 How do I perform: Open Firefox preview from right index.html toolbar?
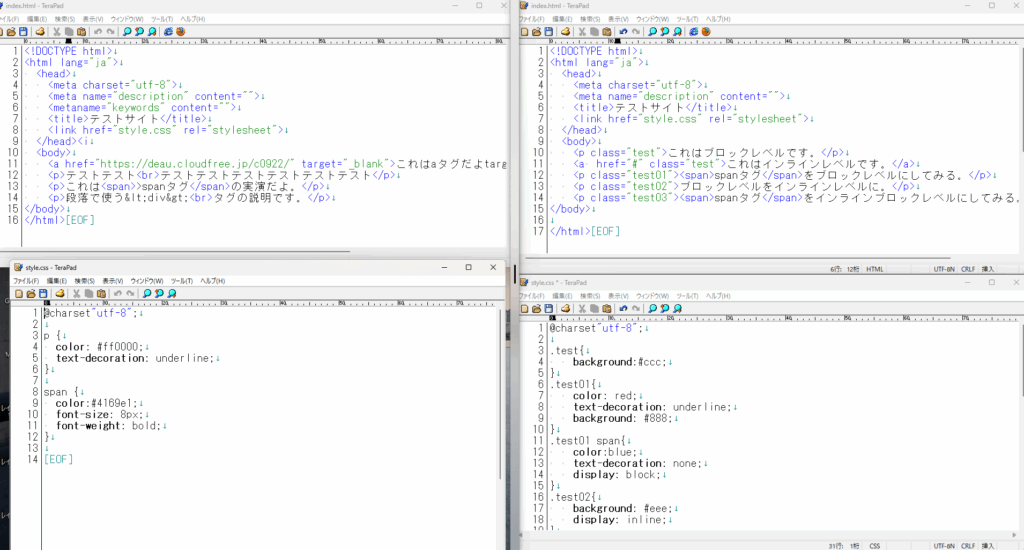[703, 31]
